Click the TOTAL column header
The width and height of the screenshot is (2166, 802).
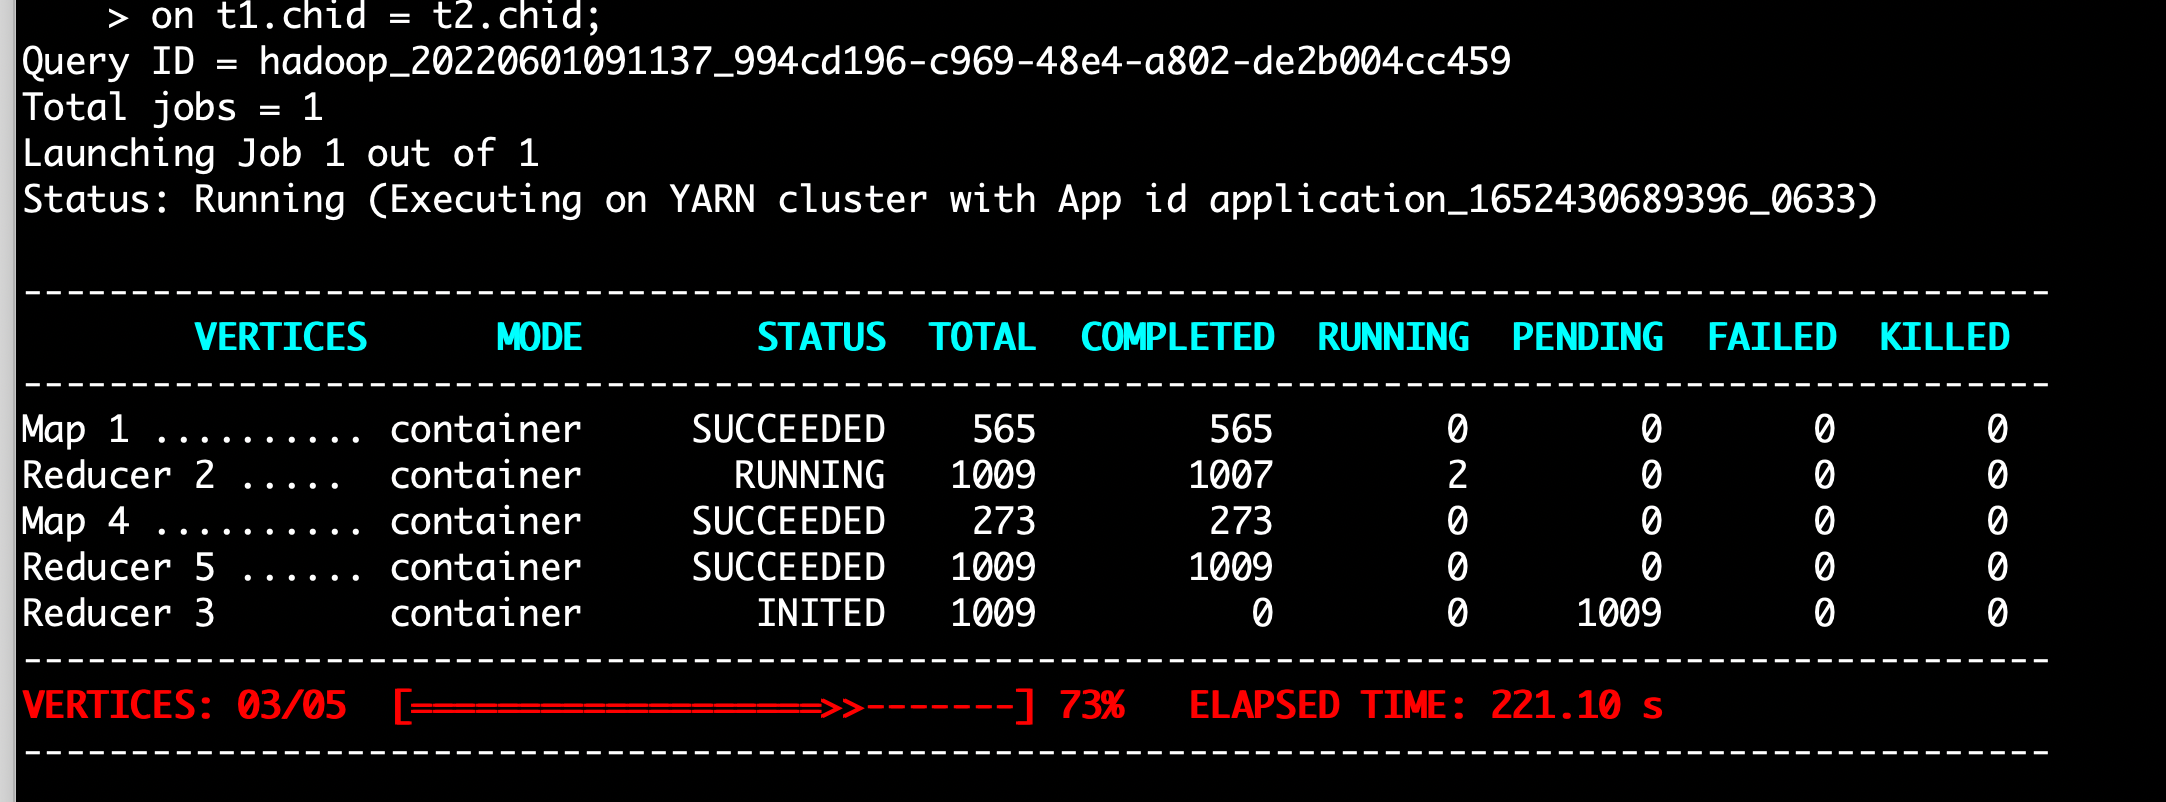982,337
